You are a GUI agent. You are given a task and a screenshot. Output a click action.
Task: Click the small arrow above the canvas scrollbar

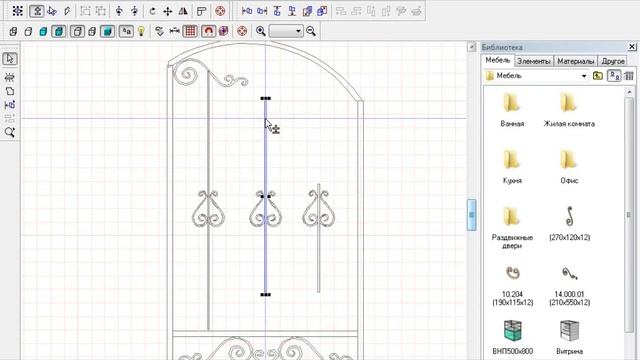point(471,47)
